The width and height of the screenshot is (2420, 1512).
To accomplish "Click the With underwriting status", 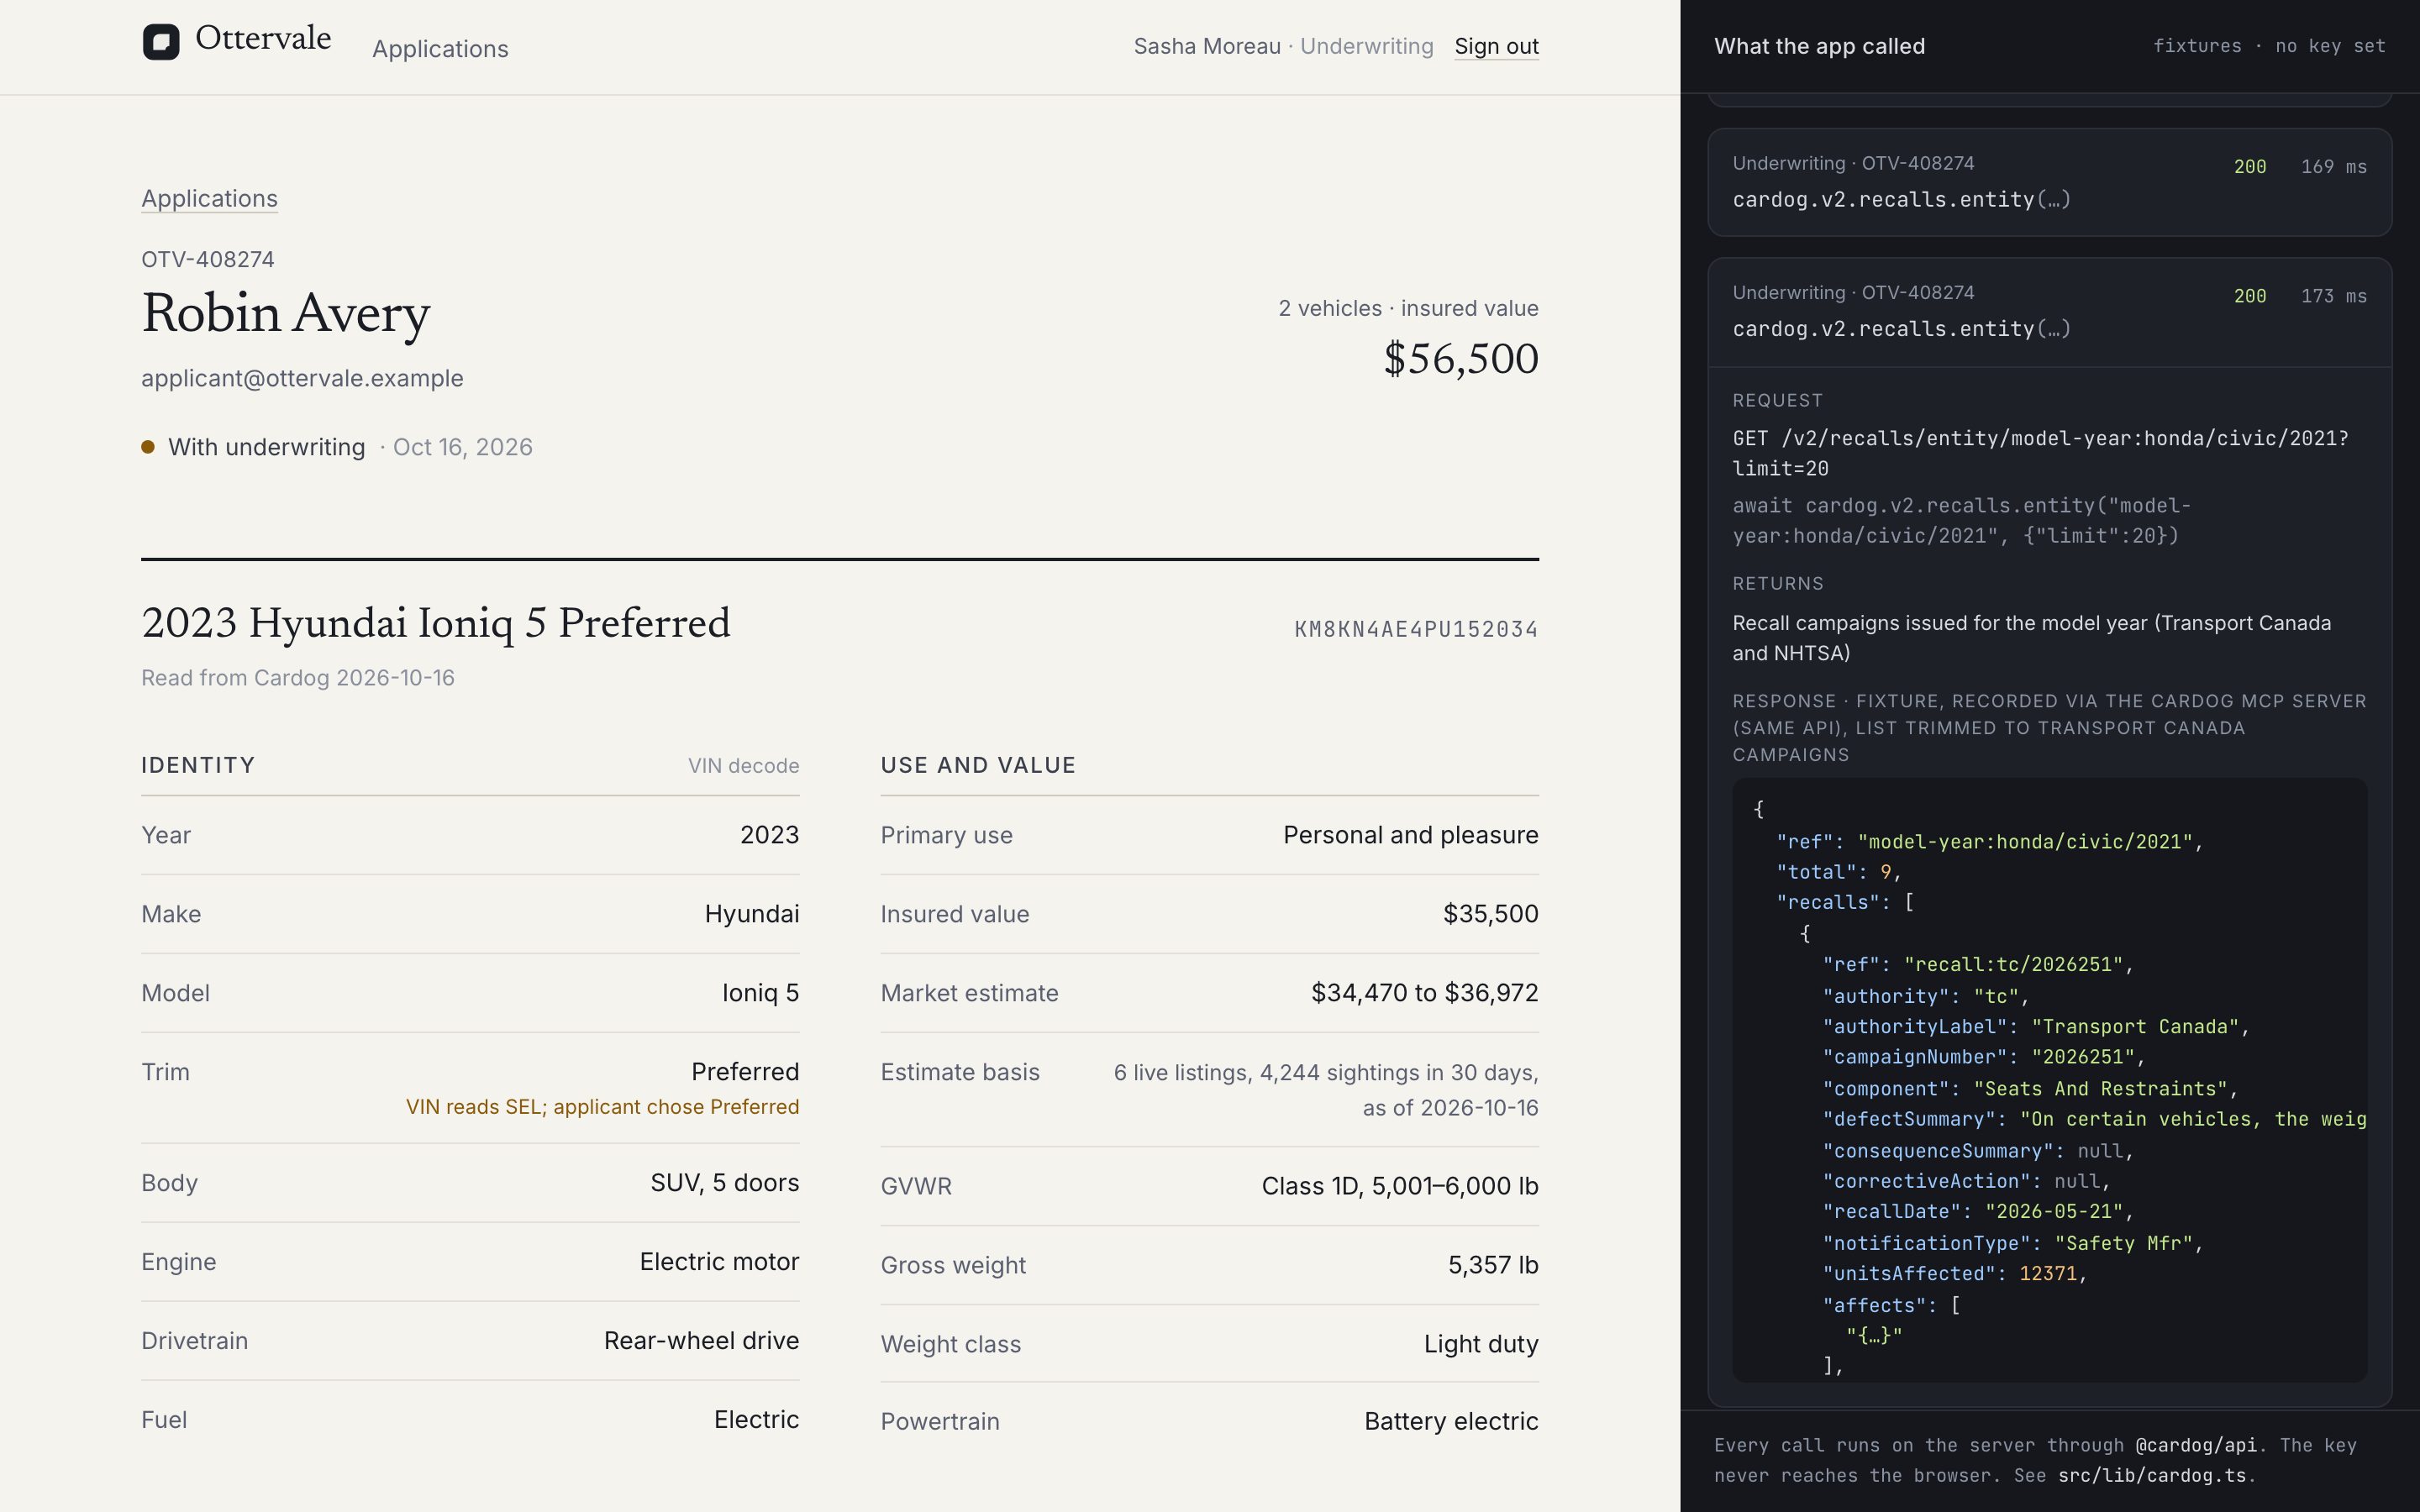I will tap(266, 447).
